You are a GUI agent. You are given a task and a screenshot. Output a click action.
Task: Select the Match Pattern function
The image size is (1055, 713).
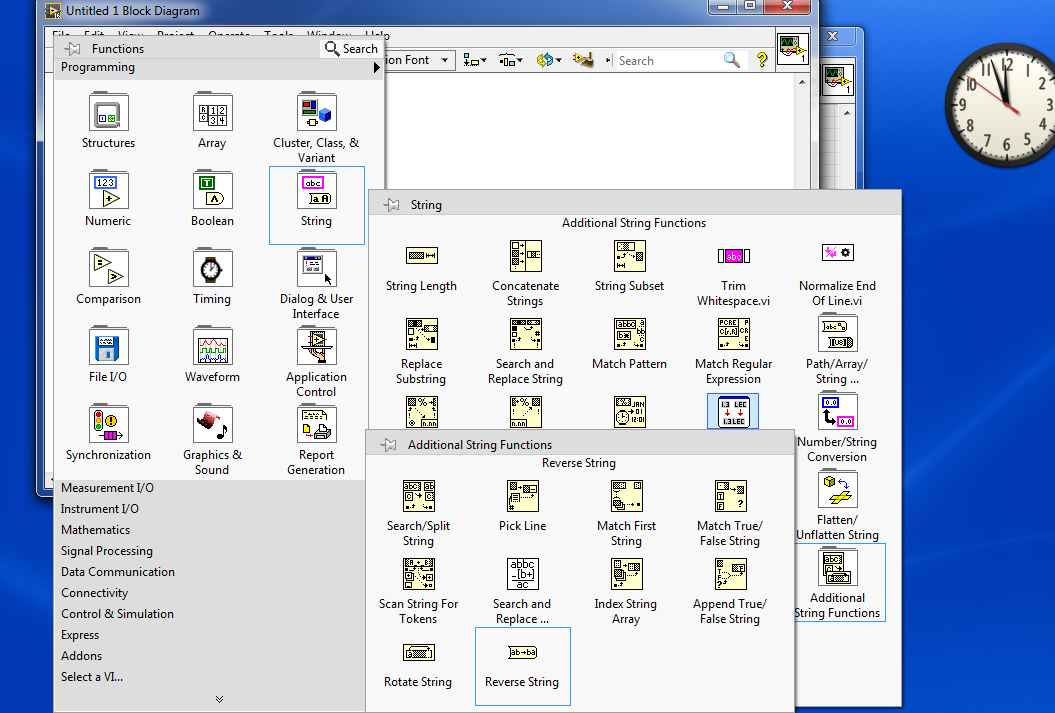[629, 334]
